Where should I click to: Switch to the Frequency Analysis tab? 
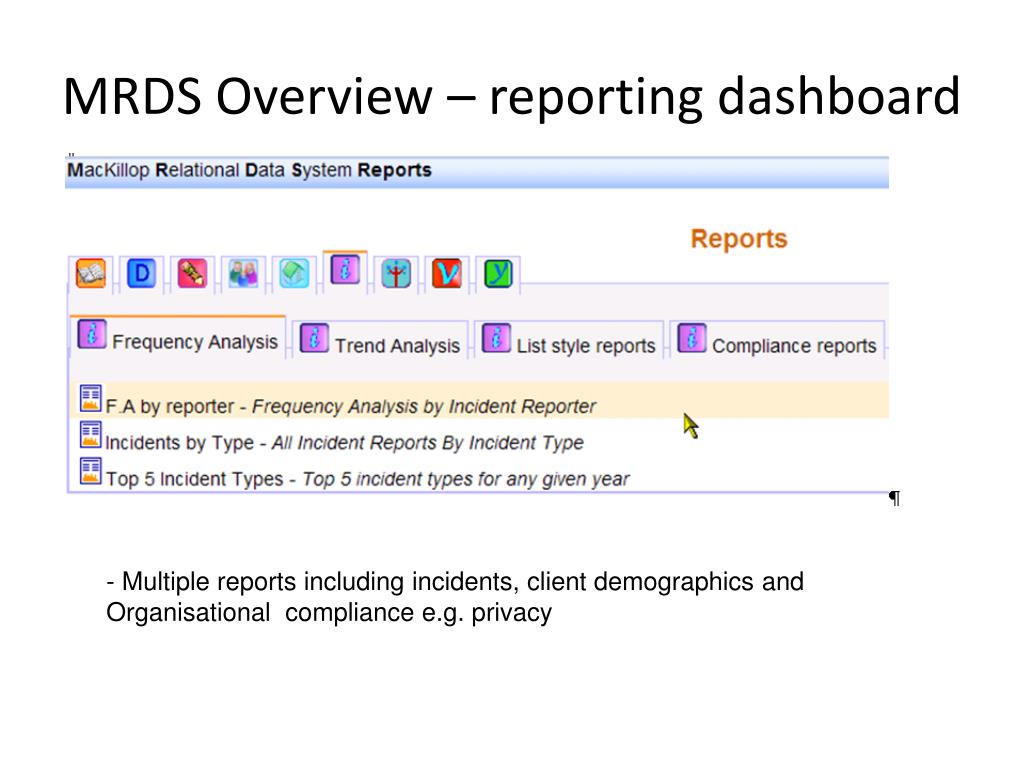pos(178,338)
